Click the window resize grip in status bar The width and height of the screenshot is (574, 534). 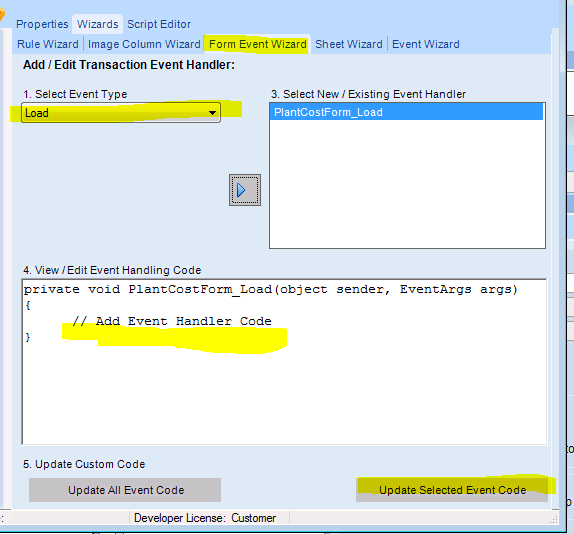[x=554, y=519]
